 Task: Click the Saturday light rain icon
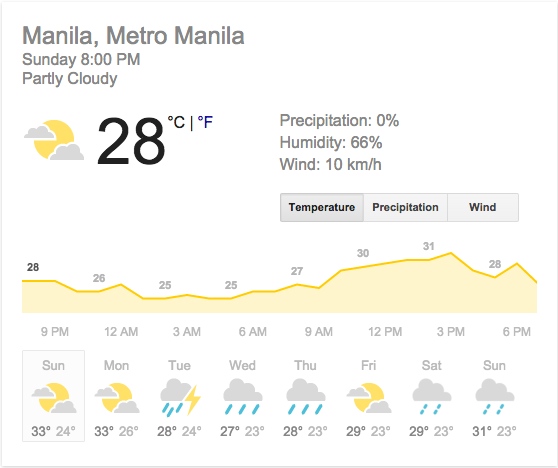[432, 397]
